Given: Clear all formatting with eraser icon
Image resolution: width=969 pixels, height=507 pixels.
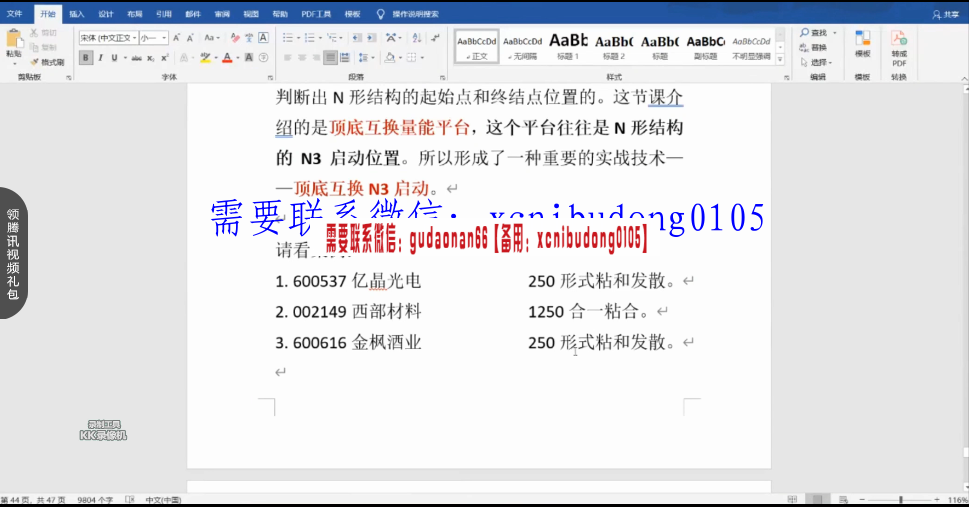Looking at the screenshot, I should click(x=235, y=38).
